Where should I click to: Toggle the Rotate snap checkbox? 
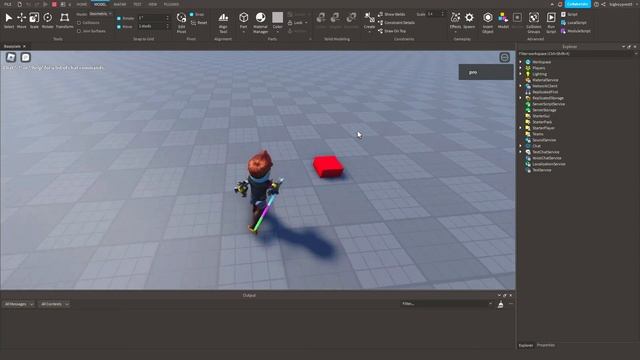click(119, 18)
